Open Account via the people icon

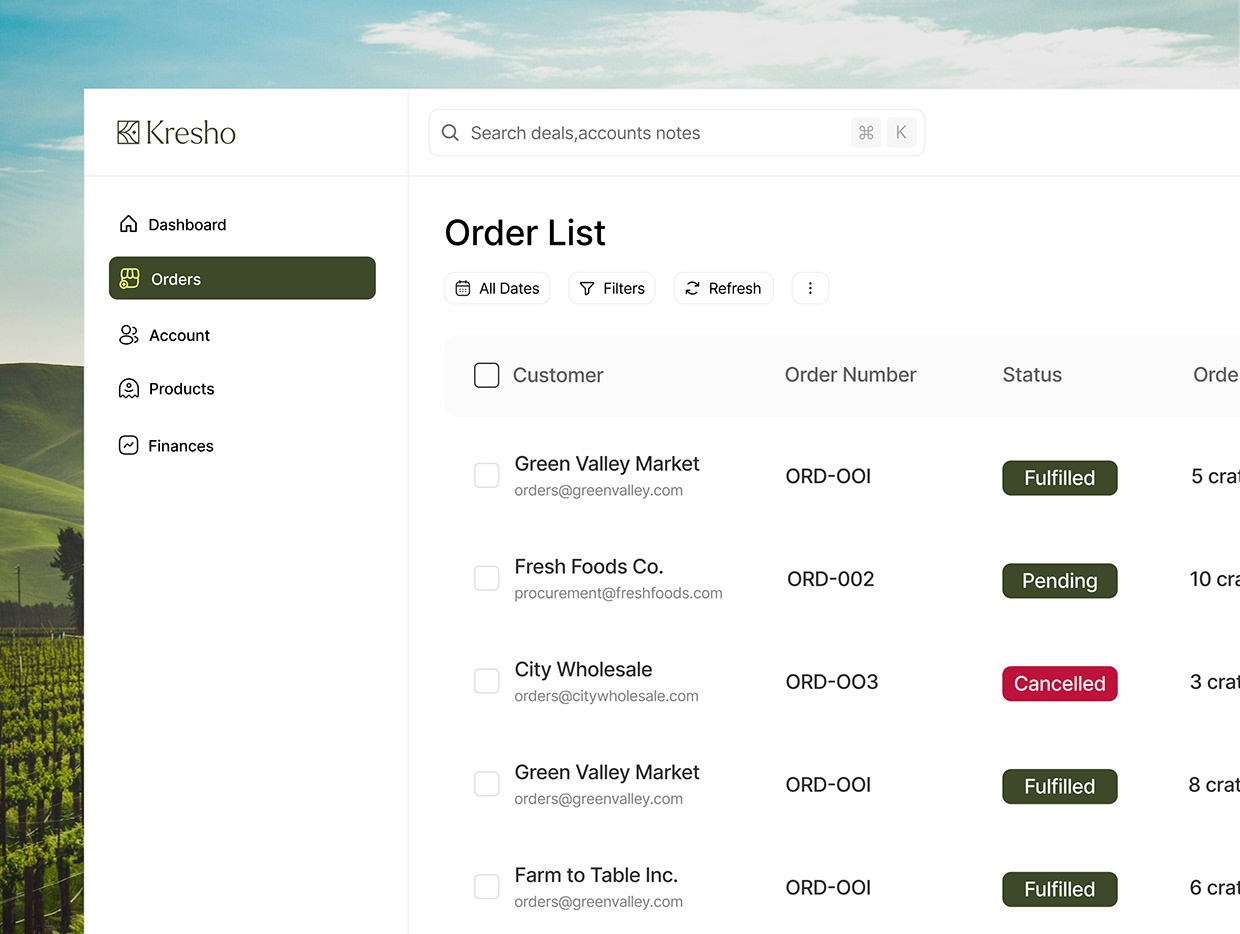(129, 334)
